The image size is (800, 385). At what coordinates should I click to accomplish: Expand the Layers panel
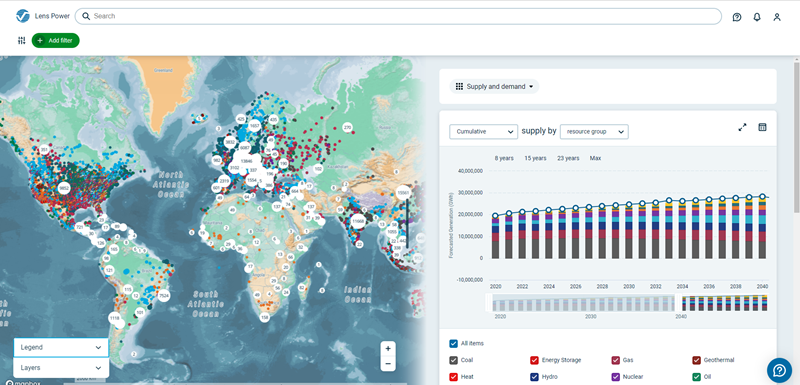[61, 368]
